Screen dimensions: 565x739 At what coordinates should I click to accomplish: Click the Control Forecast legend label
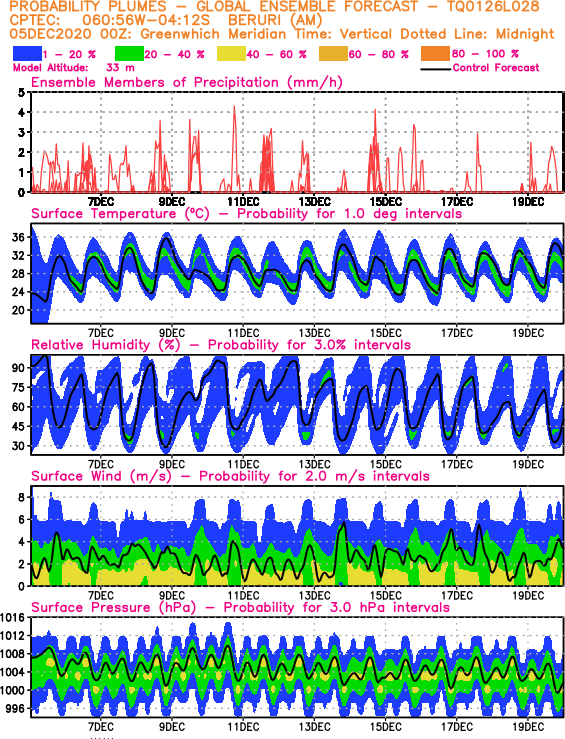tap(496, 68)
